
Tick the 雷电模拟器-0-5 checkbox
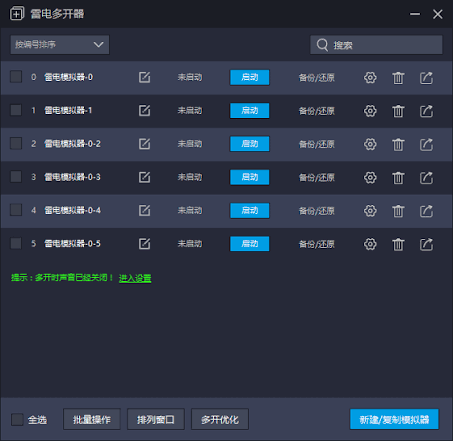[16, 243]
